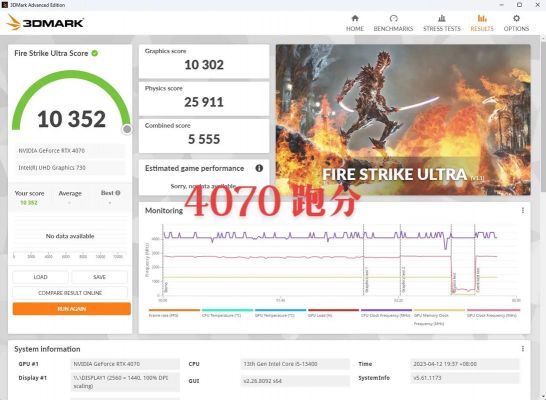This screenshot has width=546, height=400.
Task: Click the GPU #1 value field
Action: [x=125, y=364]
